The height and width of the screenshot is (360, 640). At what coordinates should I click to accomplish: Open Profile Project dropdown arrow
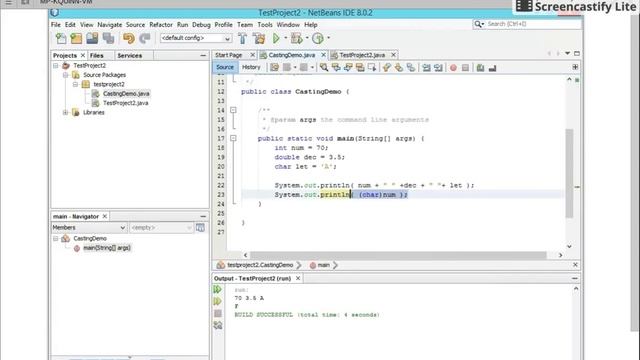329,38
